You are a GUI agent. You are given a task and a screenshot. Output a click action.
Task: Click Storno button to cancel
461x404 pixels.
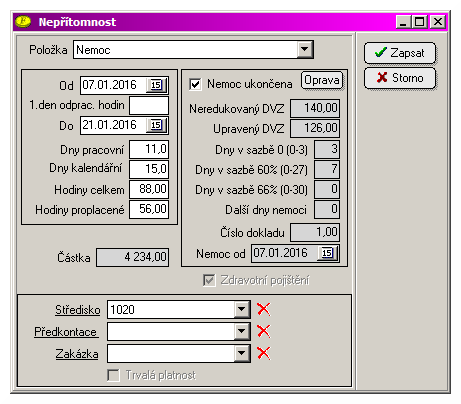click(400, 78)
